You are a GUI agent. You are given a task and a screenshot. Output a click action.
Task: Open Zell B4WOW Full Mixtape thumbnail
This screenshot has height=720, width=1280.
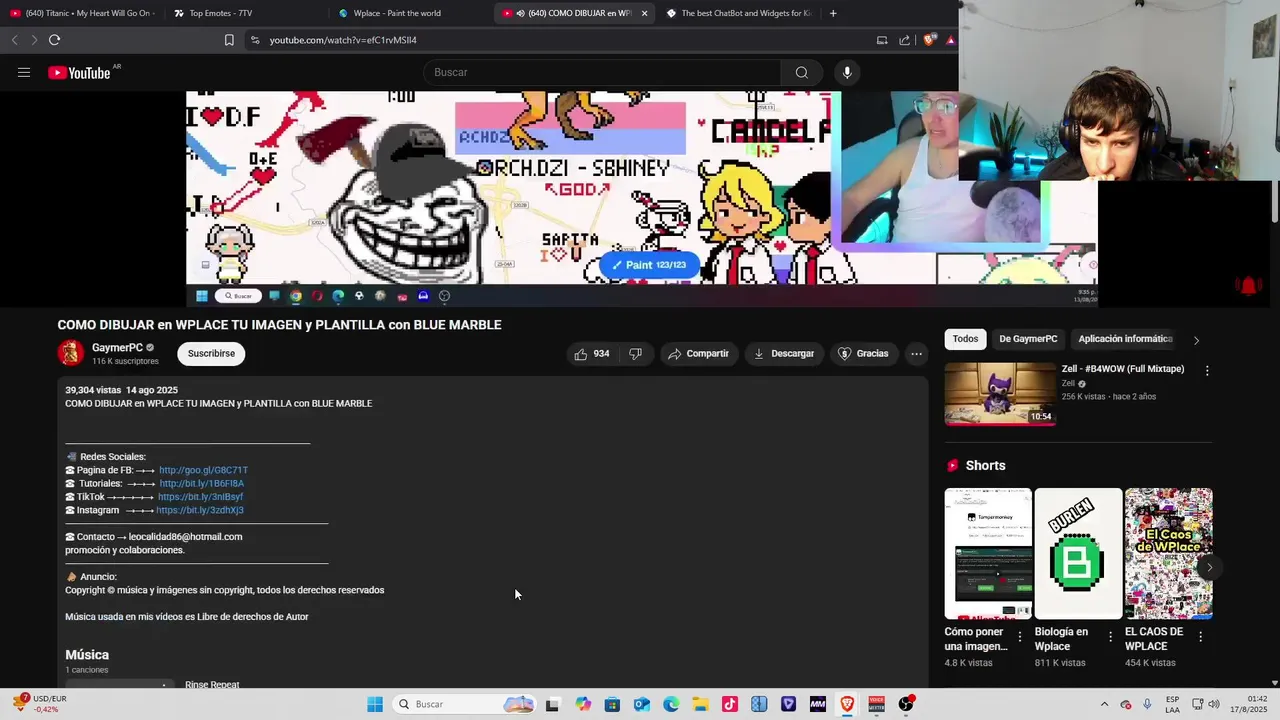tap(1000, 394)
